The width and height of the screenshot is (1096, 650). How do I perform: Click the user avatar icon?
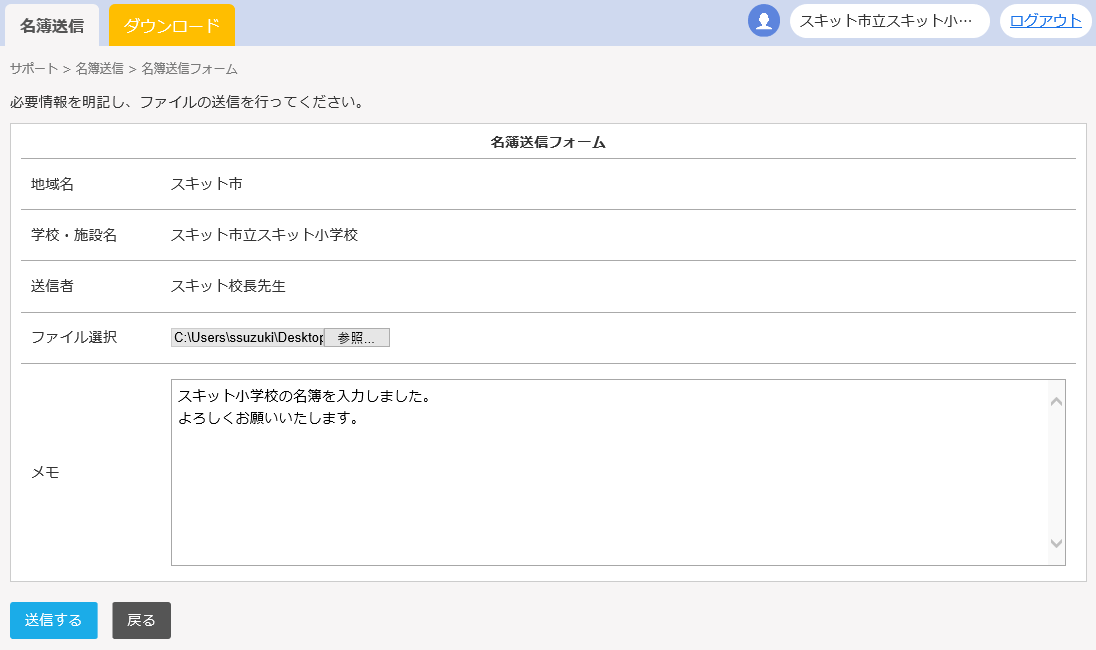764,21
